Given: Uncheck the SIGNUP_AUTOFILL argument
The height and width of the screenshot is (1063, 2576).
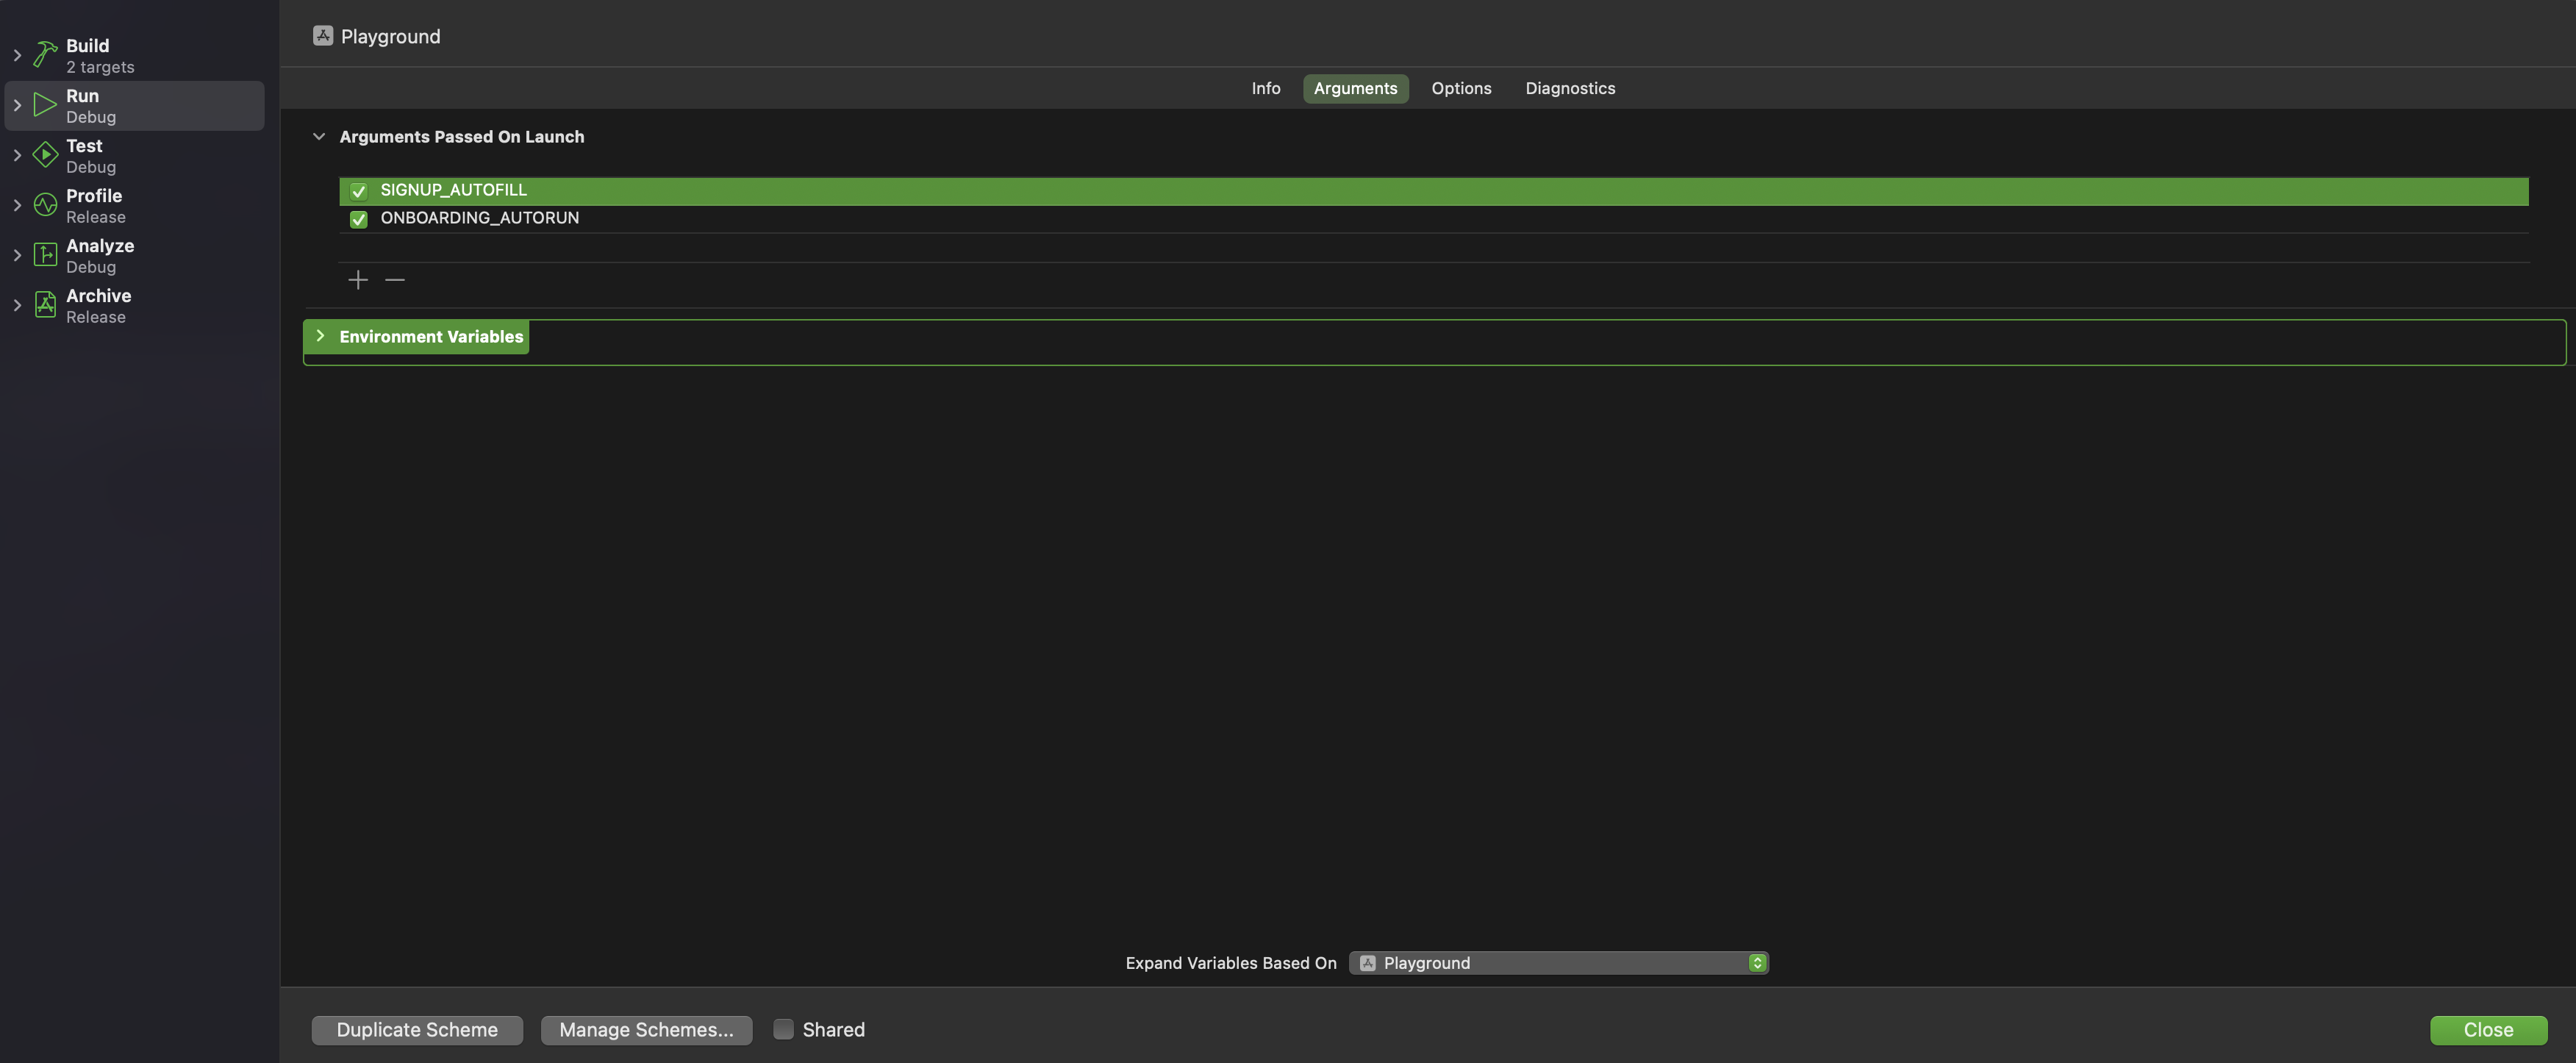Looking at the screenshot, I should pos(359,191).
